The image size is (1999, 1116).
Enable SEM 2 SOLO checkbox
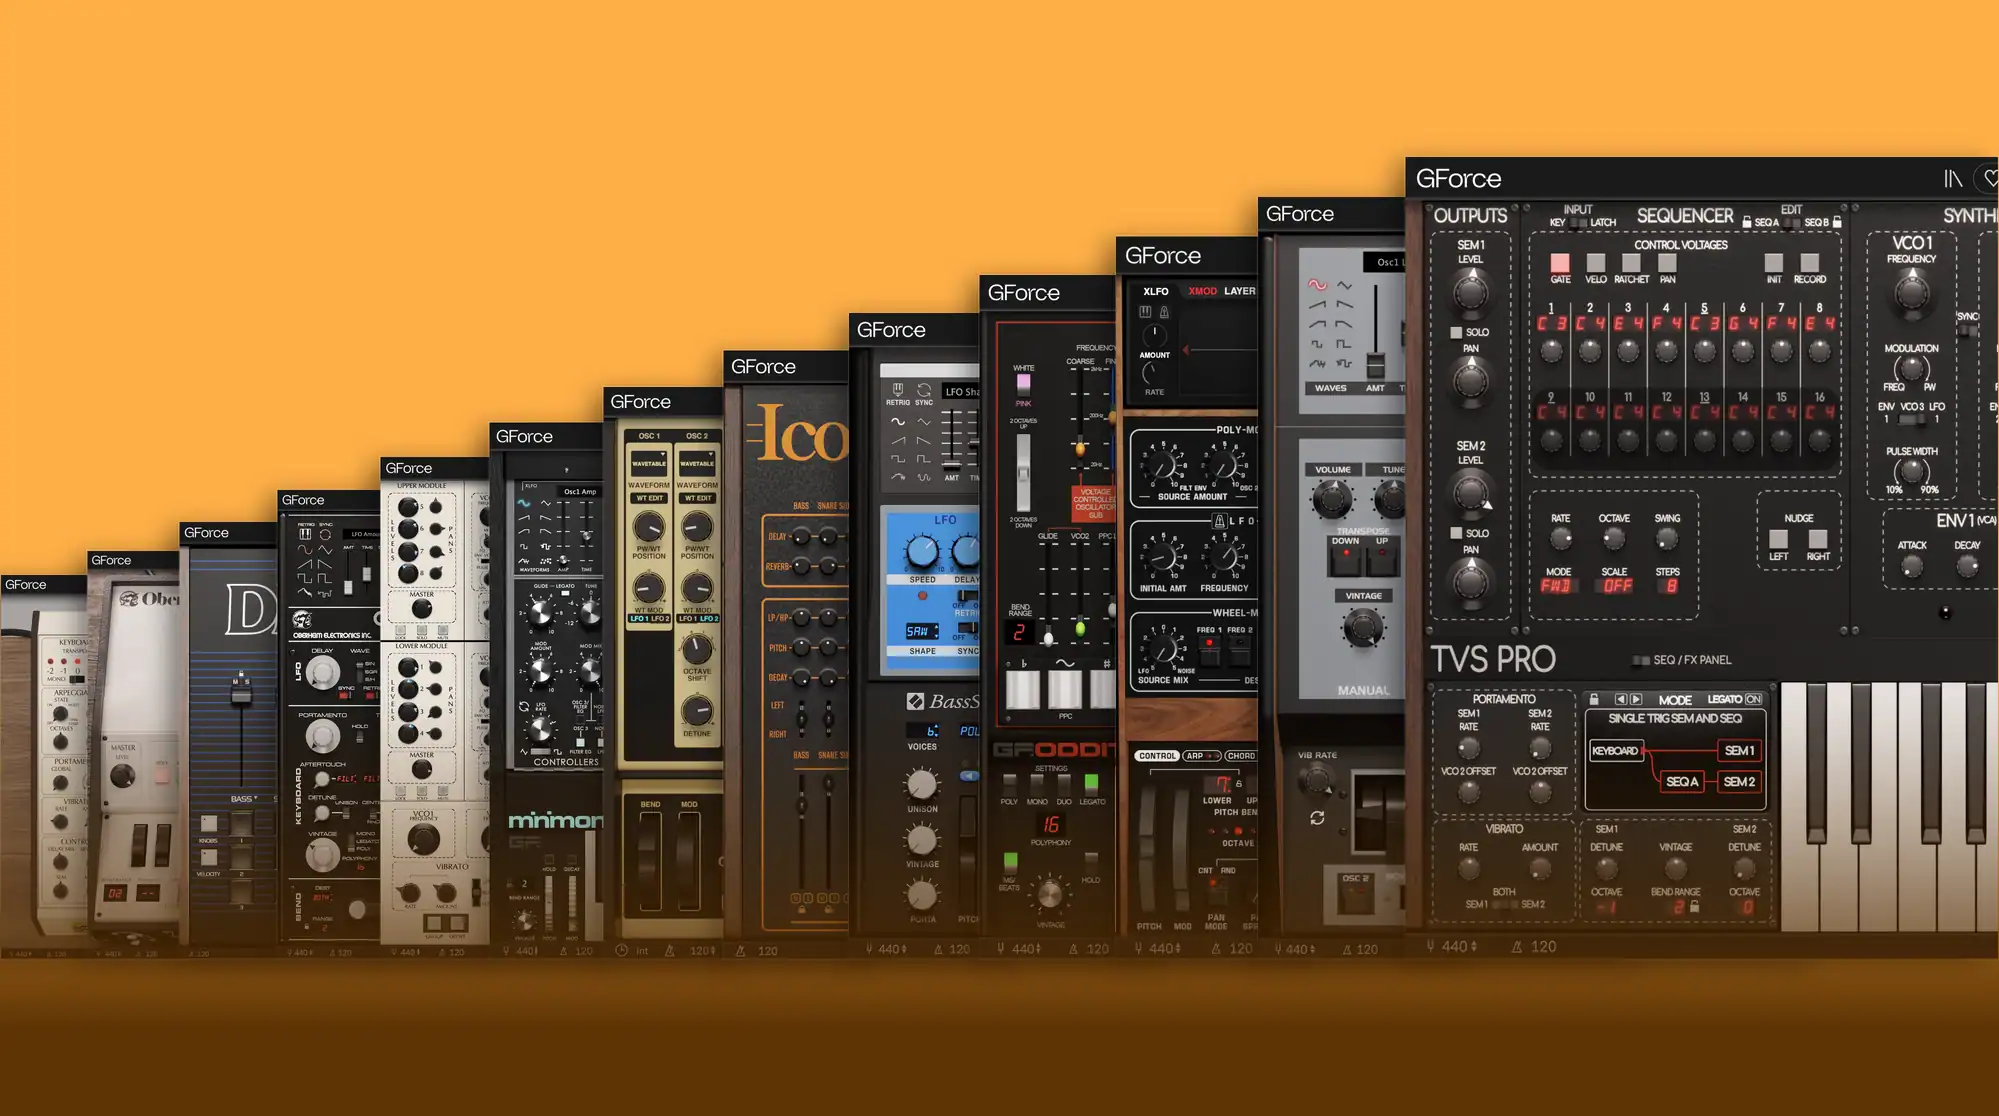[x=1456, y=533]
